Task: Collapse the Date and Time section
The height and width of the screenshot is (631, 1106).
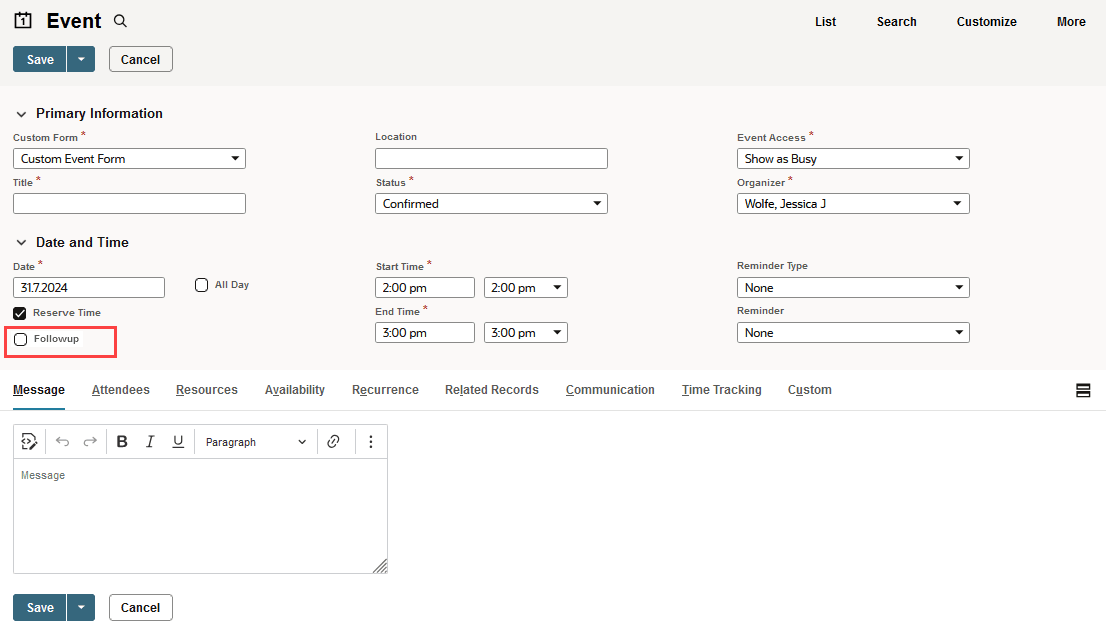Action: 21,243
